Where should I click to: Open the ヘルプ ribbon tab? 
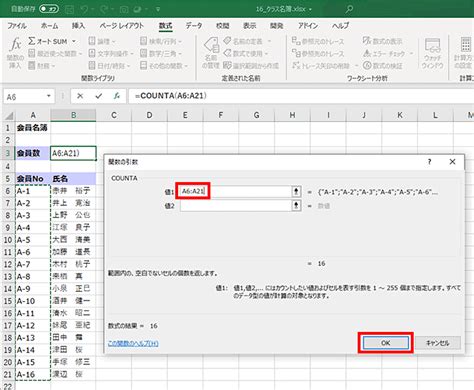tap(340, 26)
